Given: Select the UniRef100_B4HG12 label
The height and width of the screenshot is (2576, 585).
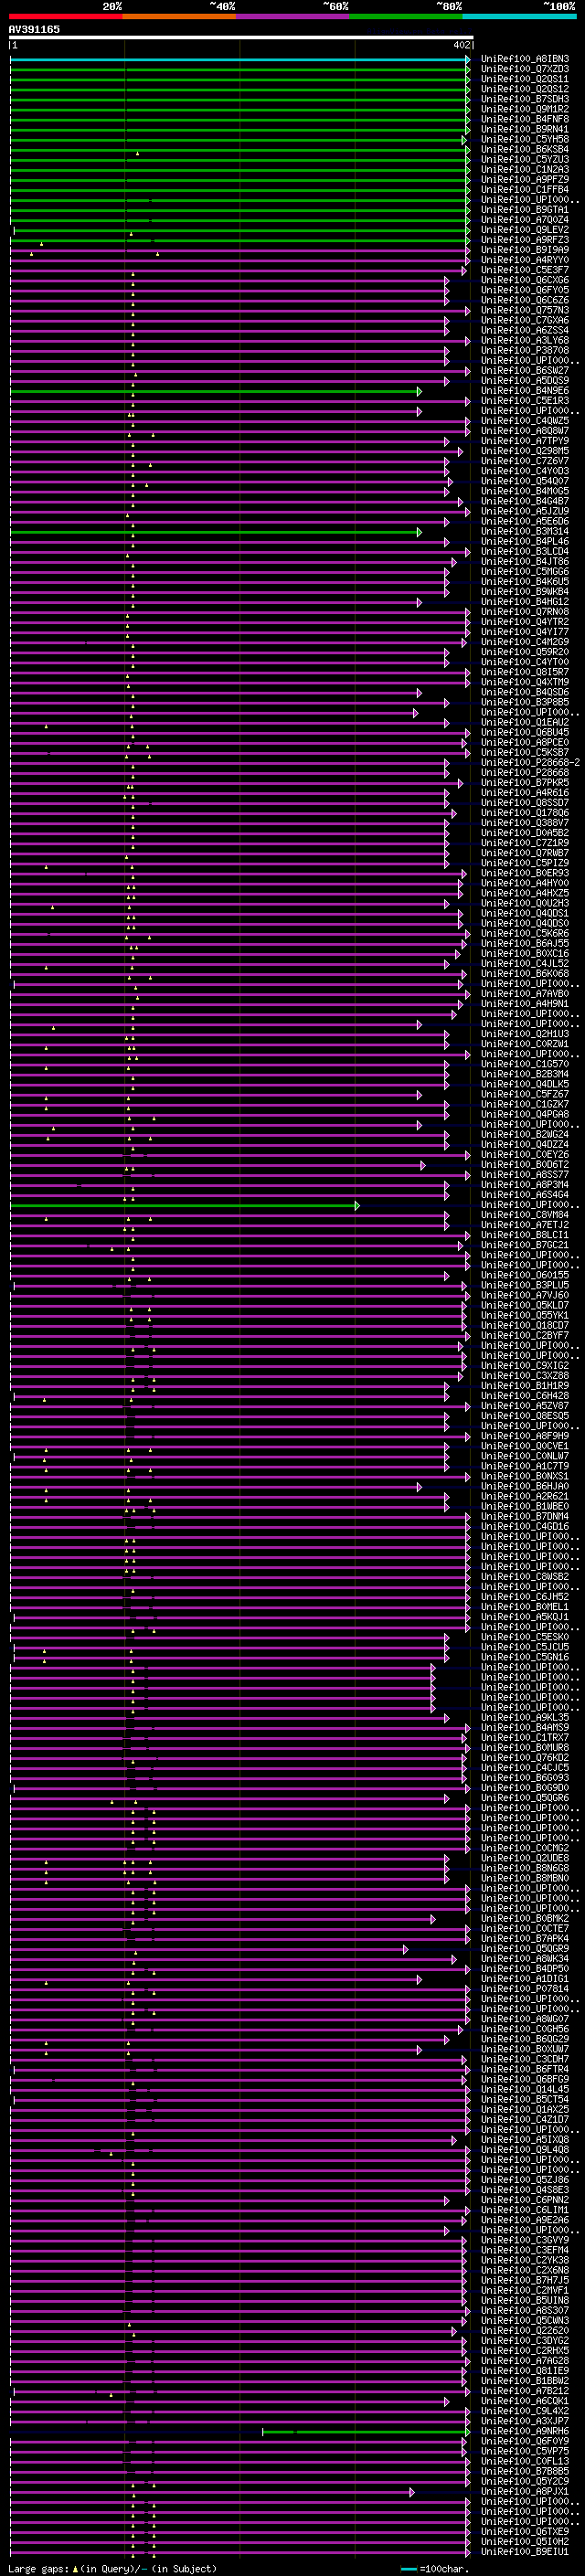Looking at the screenshot, I should [525, 602].
